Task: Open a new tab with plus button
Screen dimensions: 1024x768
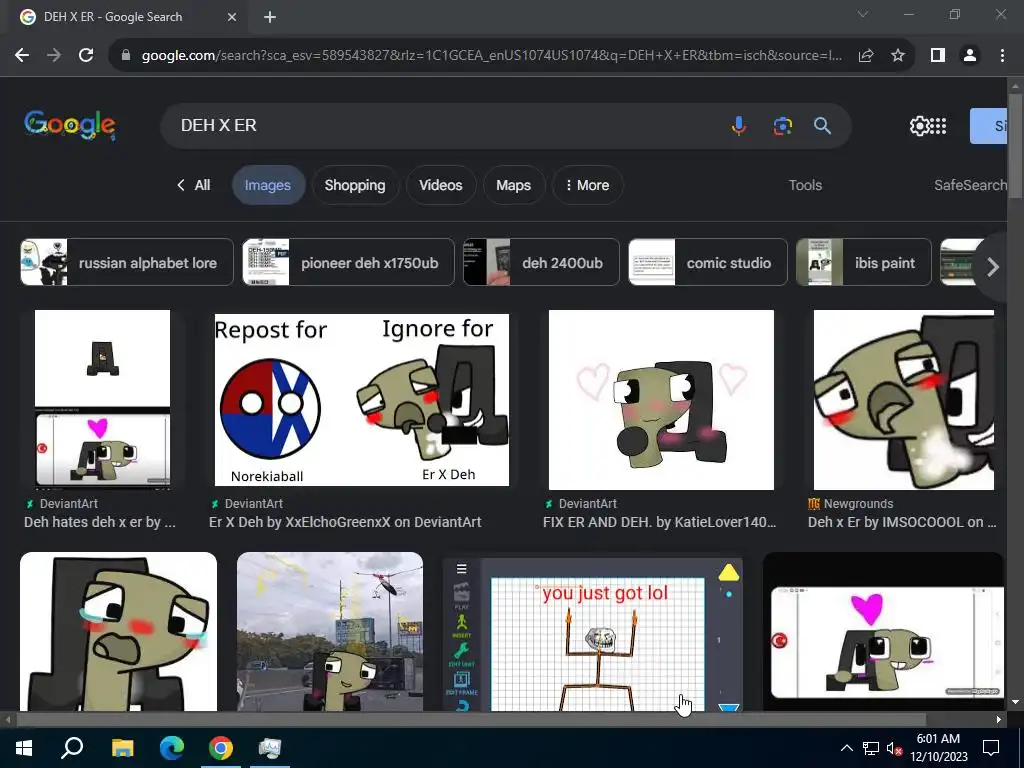Action: pyautogui.click(x=270, y=17)
